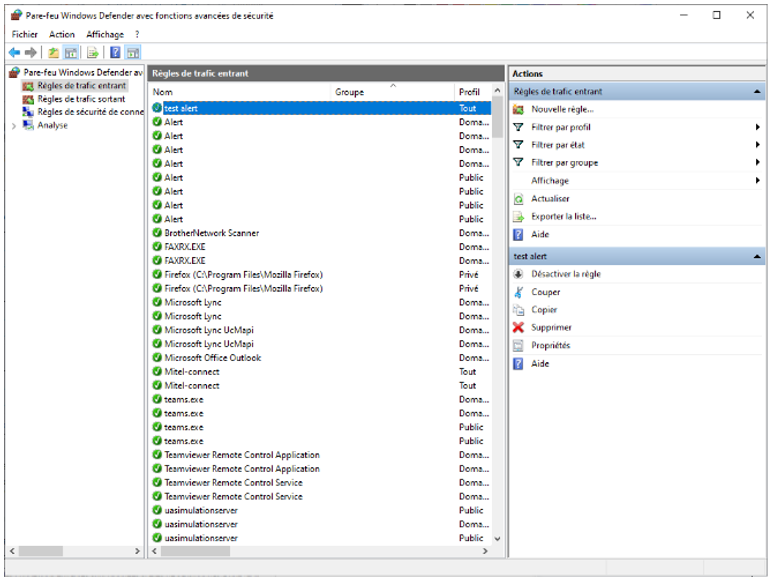Click Exporter la liste in Actions pane
Screen dimensions: 770x580
point(564,216)
